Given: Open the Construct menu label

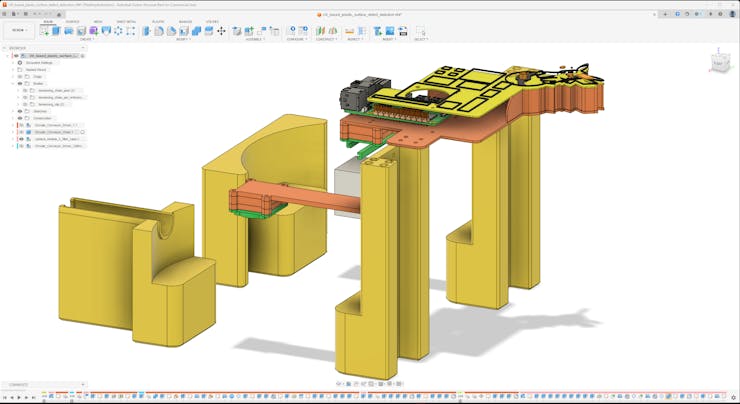Looking at the screenshot, I should 325,39.
